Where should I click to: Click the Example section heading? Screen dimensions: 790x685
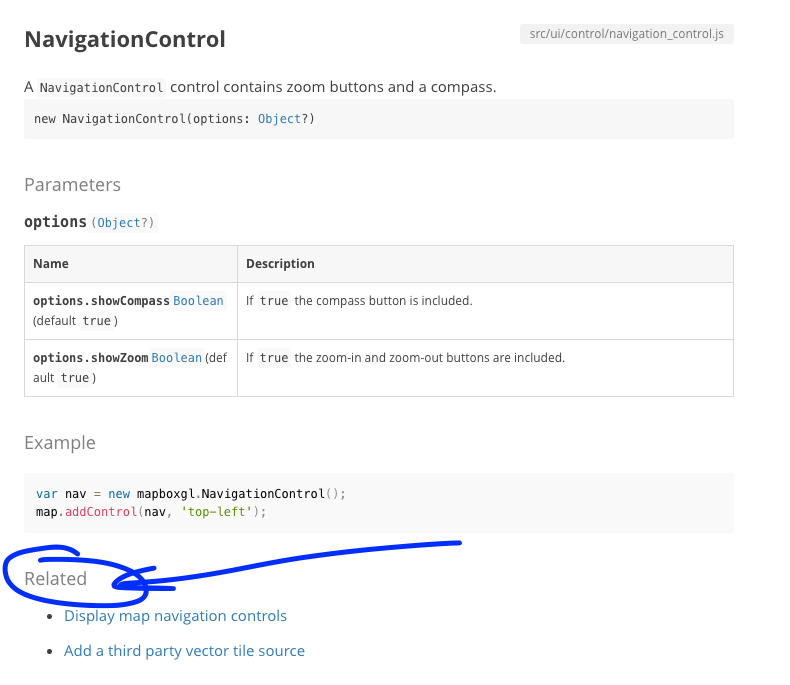click(60, 443)
